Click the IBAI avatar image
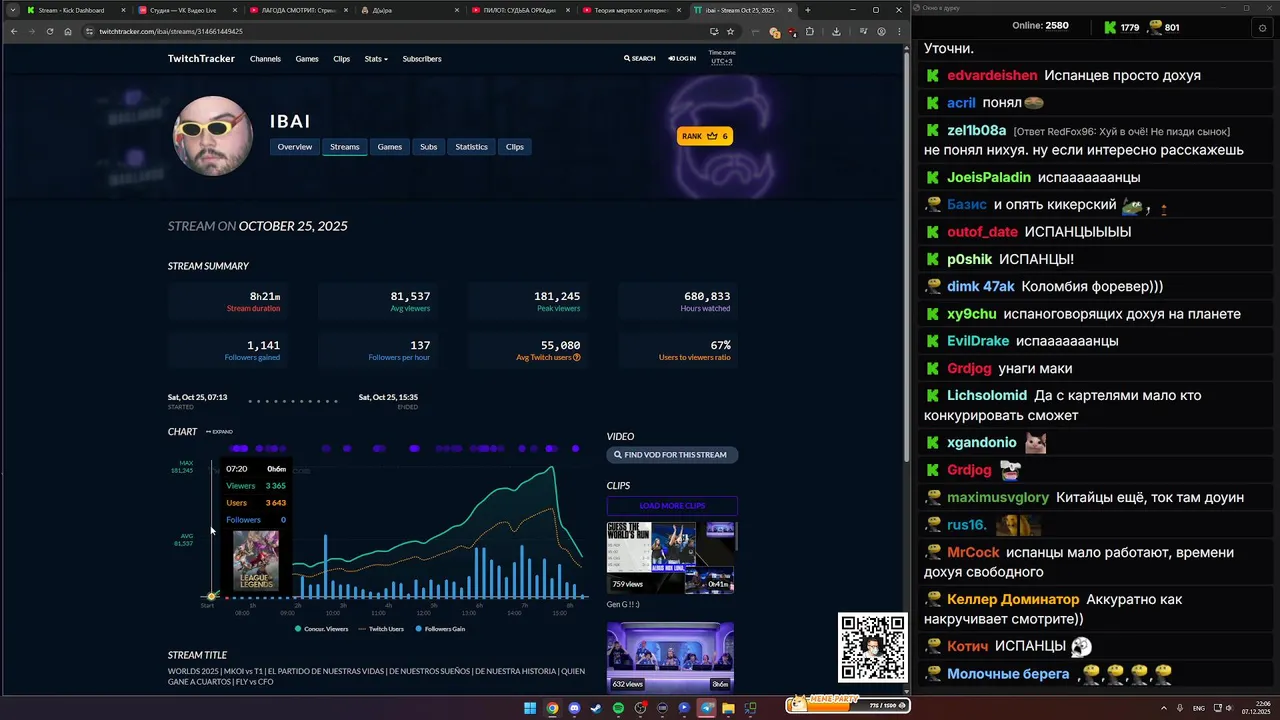The image size is (1280, 720). pos(213,136)
